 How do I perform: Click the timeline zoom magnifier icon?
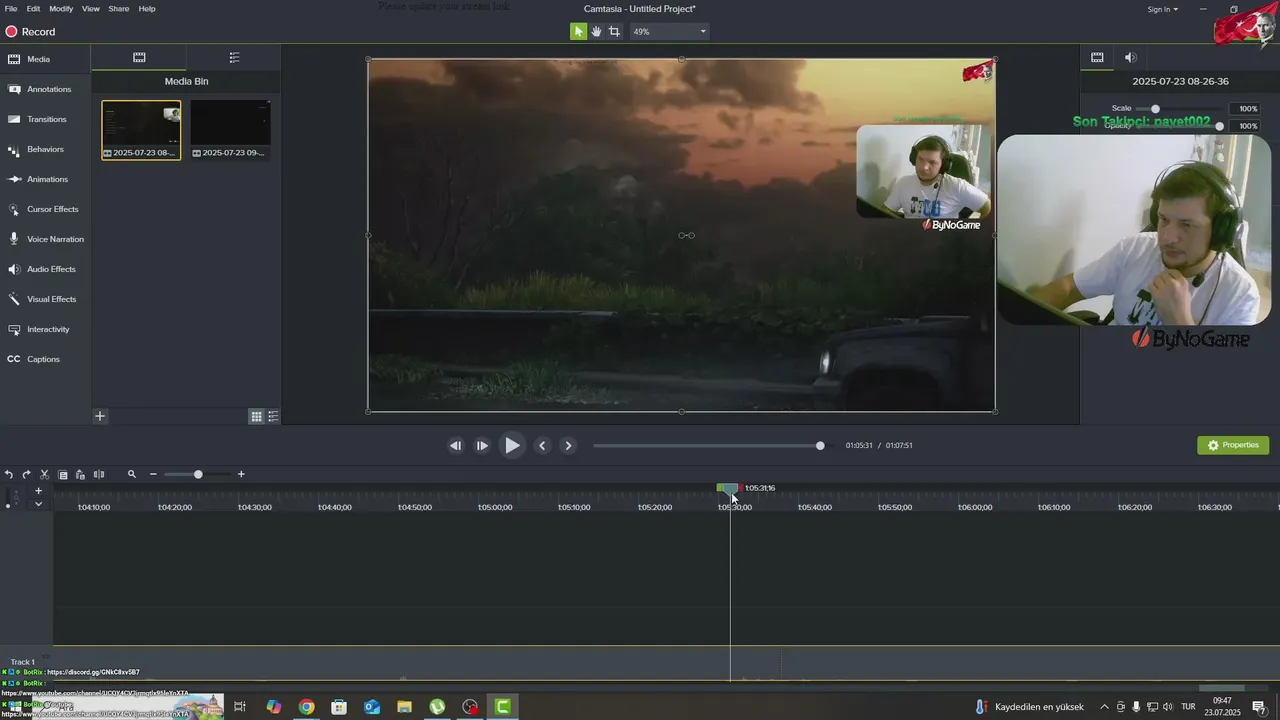tap(131, 475)
